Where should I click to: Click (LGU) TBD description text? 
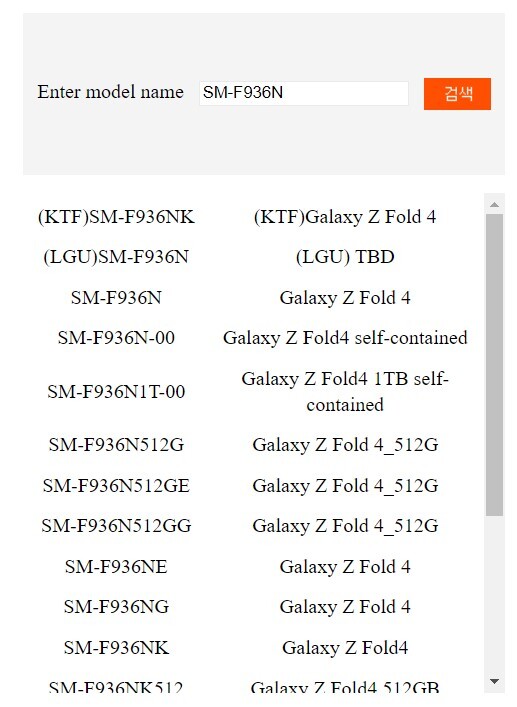point(345,257)
